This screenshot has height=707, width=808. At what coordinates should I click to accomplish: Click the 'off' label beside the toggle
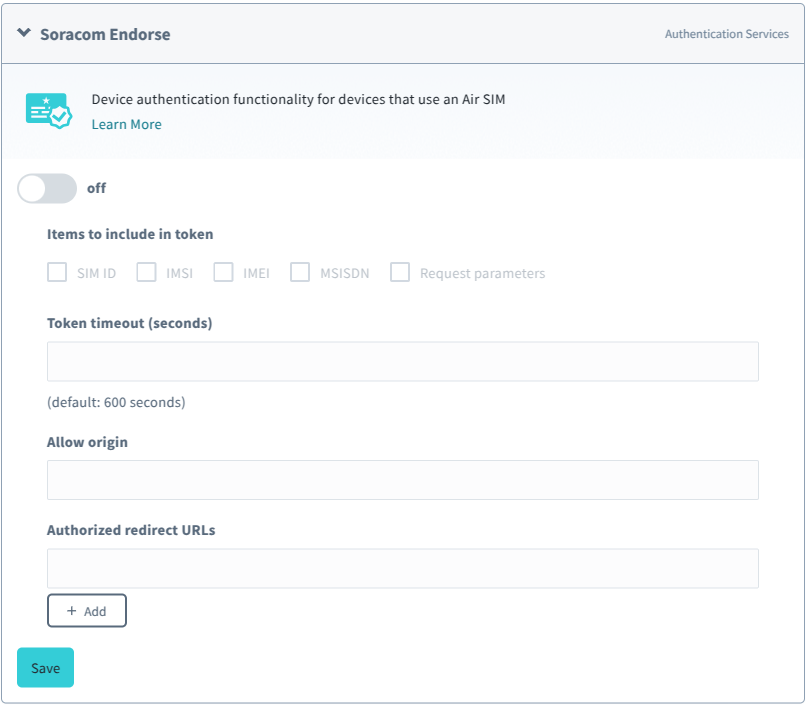(x=96, y=188)
